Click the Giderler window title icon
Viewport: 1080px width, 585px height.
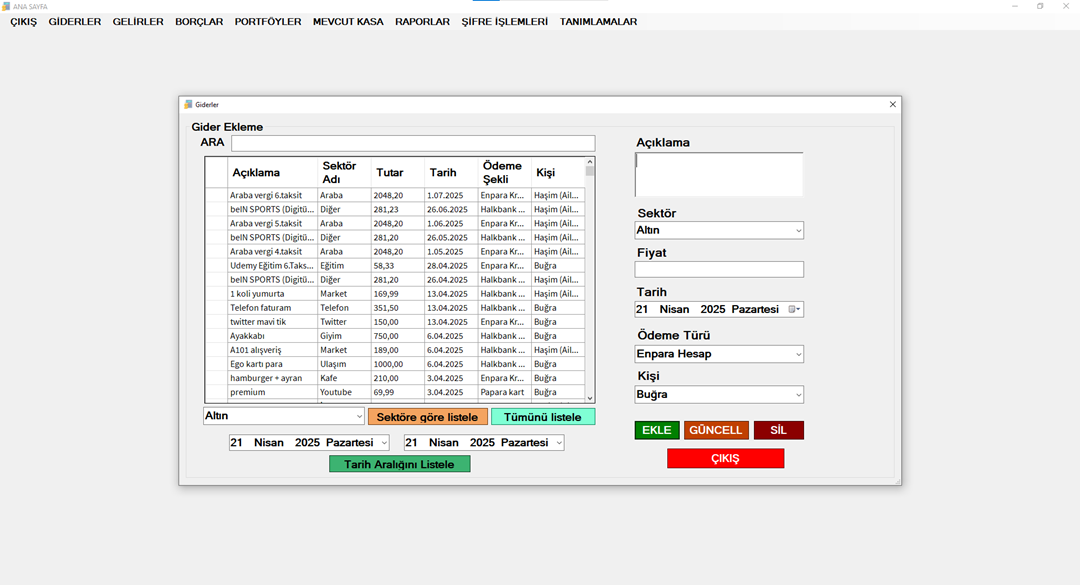click(188, 104)
